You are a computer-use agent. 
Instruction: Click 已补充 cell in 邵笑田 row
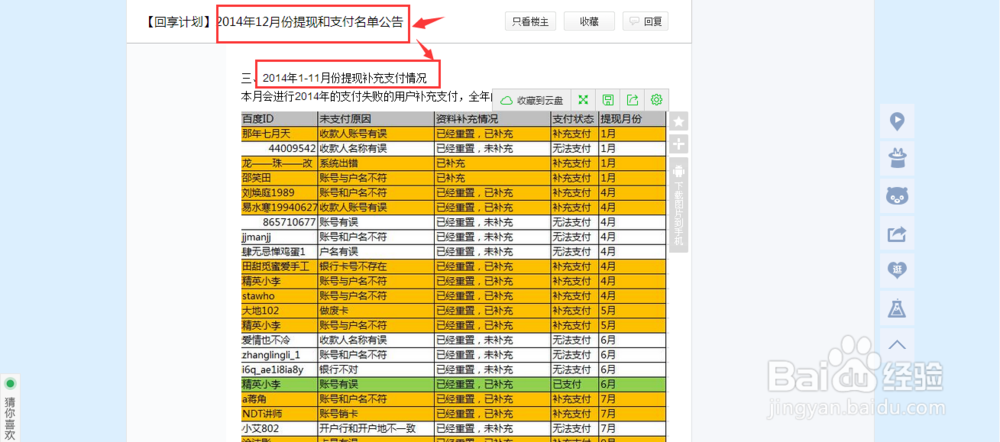(x=493, y=178)
